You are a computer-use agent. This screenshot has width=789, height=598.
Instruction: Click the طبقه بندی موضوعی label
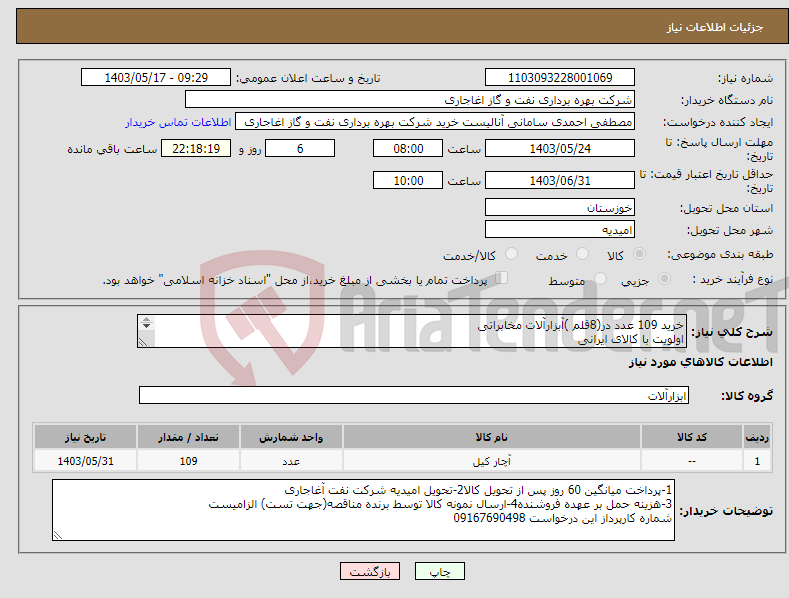click(720, 255)
